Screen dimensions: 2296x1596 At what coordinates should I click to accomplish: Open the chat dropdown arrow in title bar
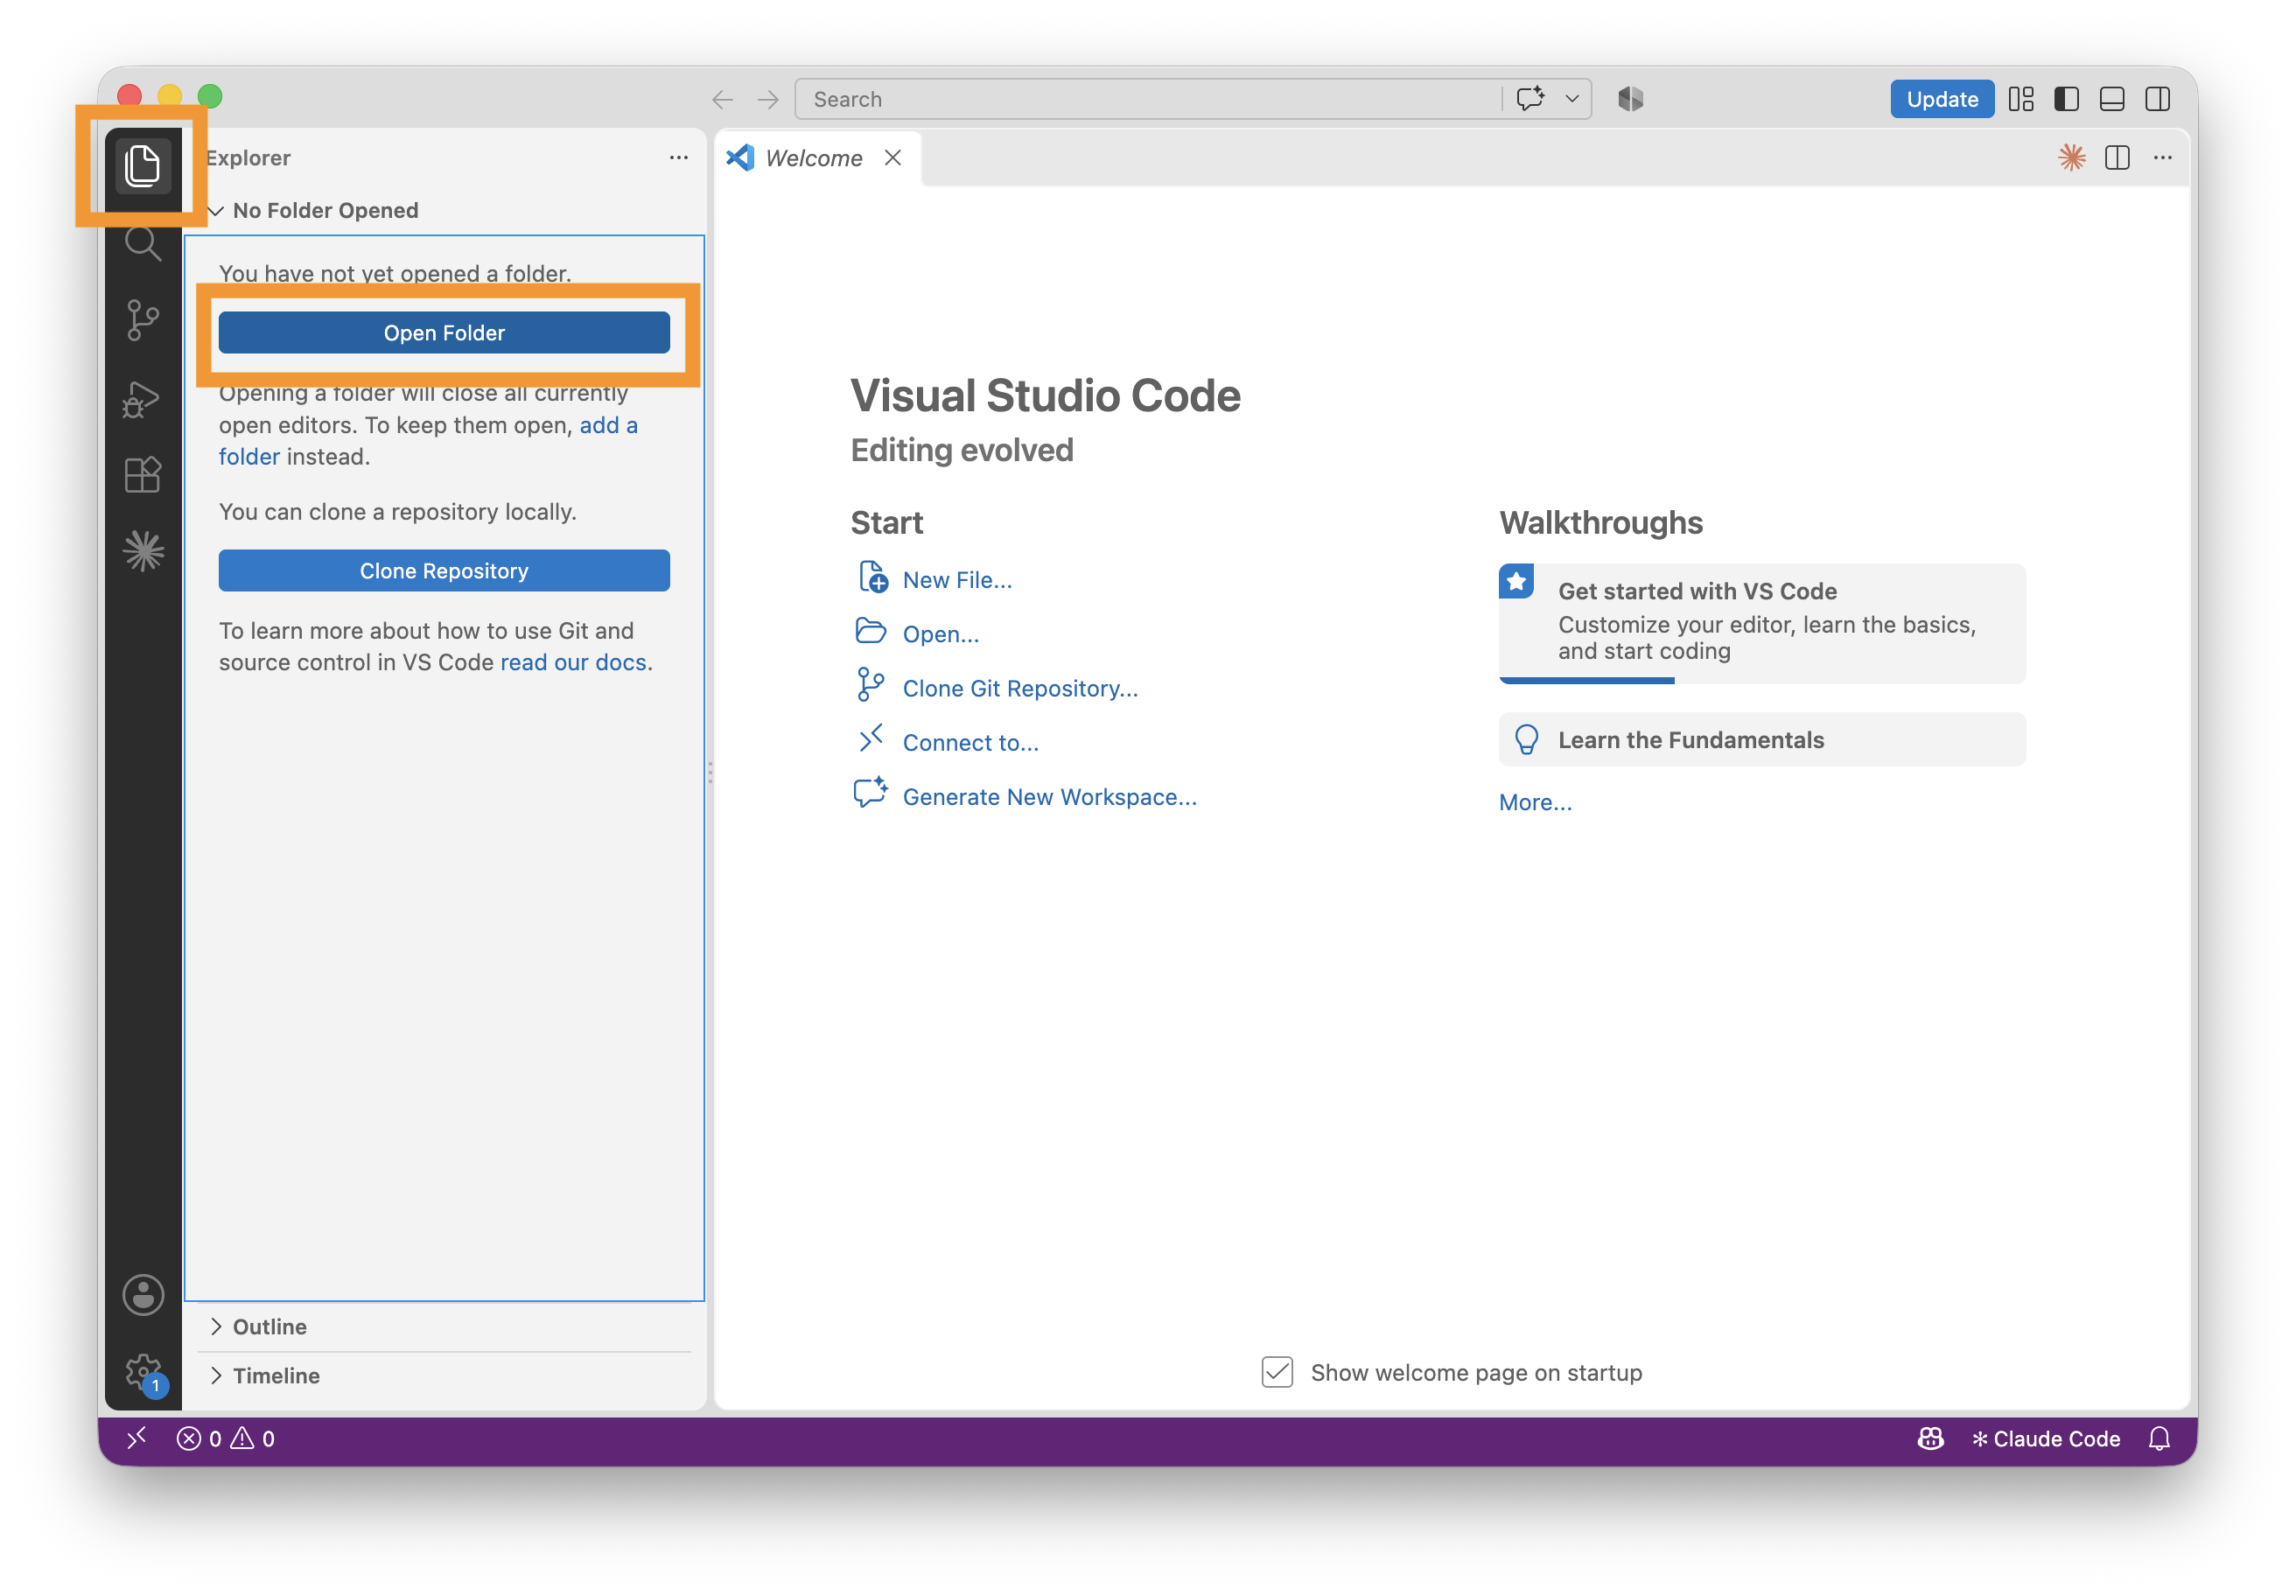[1572, 99]
